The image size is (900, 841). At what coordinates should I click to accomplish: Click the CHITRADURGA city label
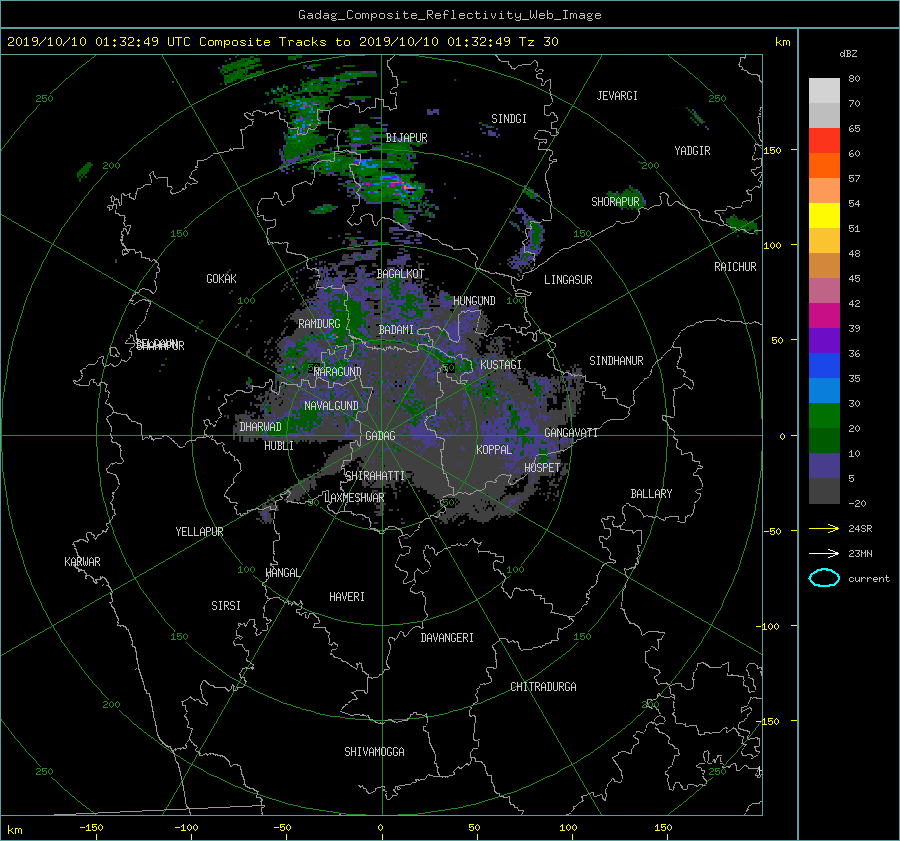click(x=543, y=687)
